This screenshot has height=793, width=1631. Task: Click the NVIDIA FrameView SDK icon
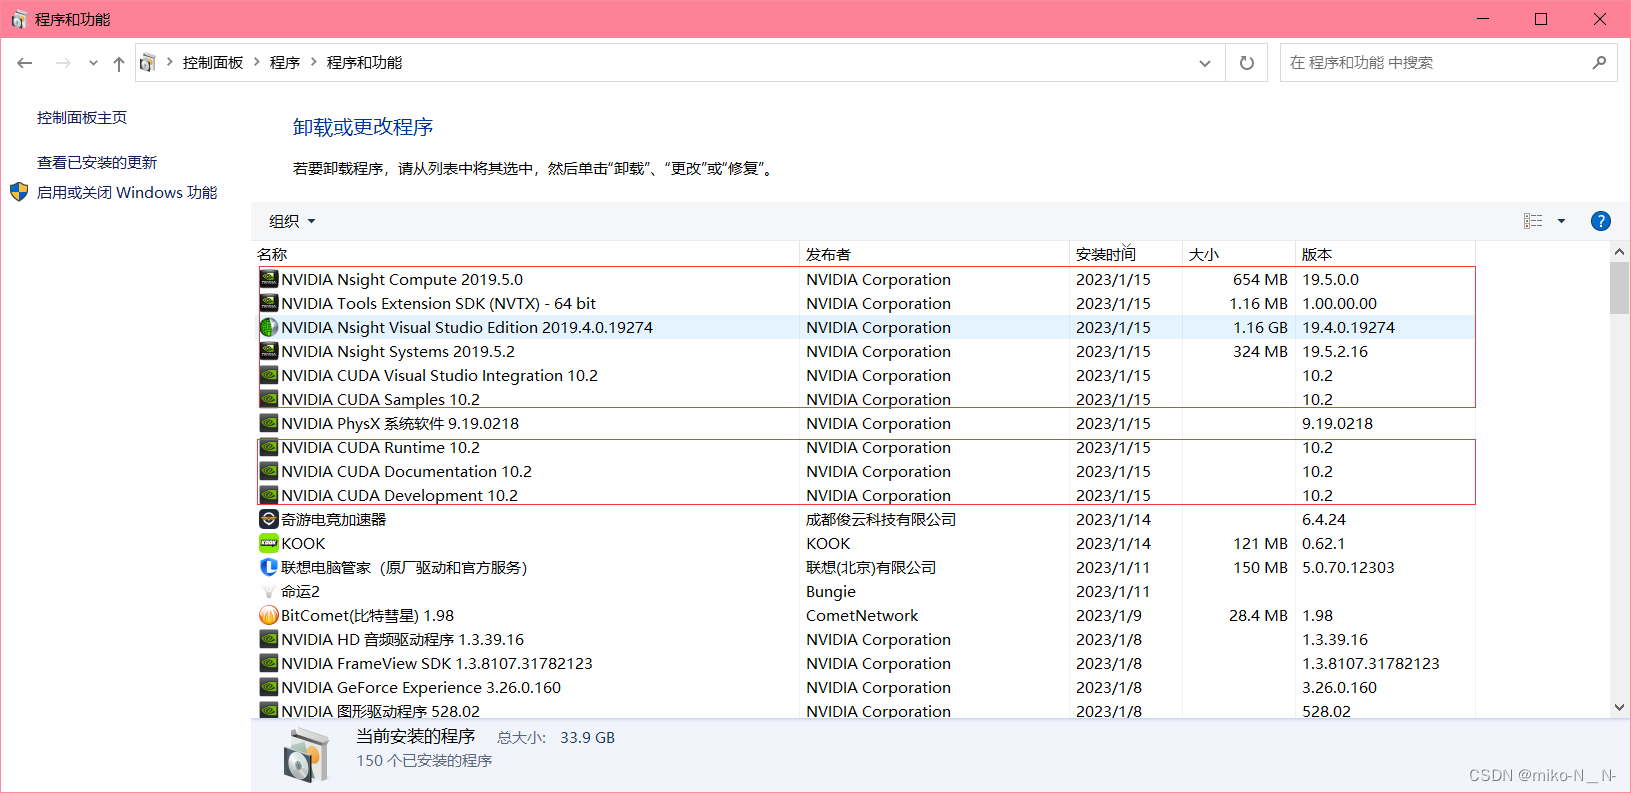click(268, 663)
